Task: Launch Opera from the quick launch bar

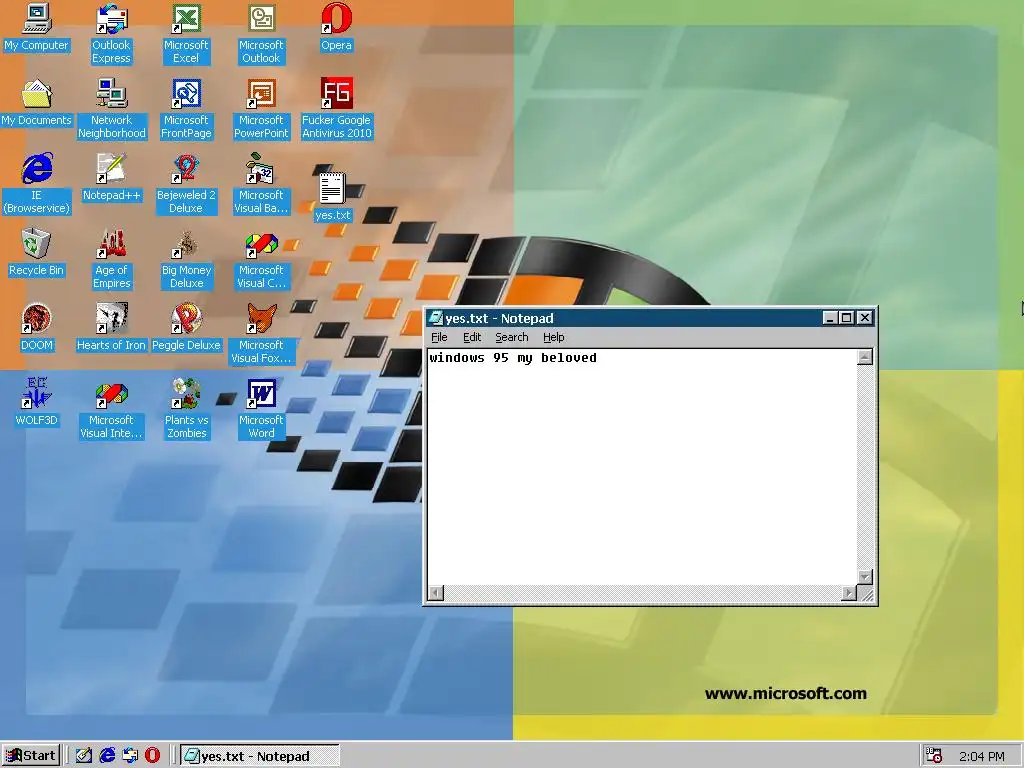Action: coord(152,756)
